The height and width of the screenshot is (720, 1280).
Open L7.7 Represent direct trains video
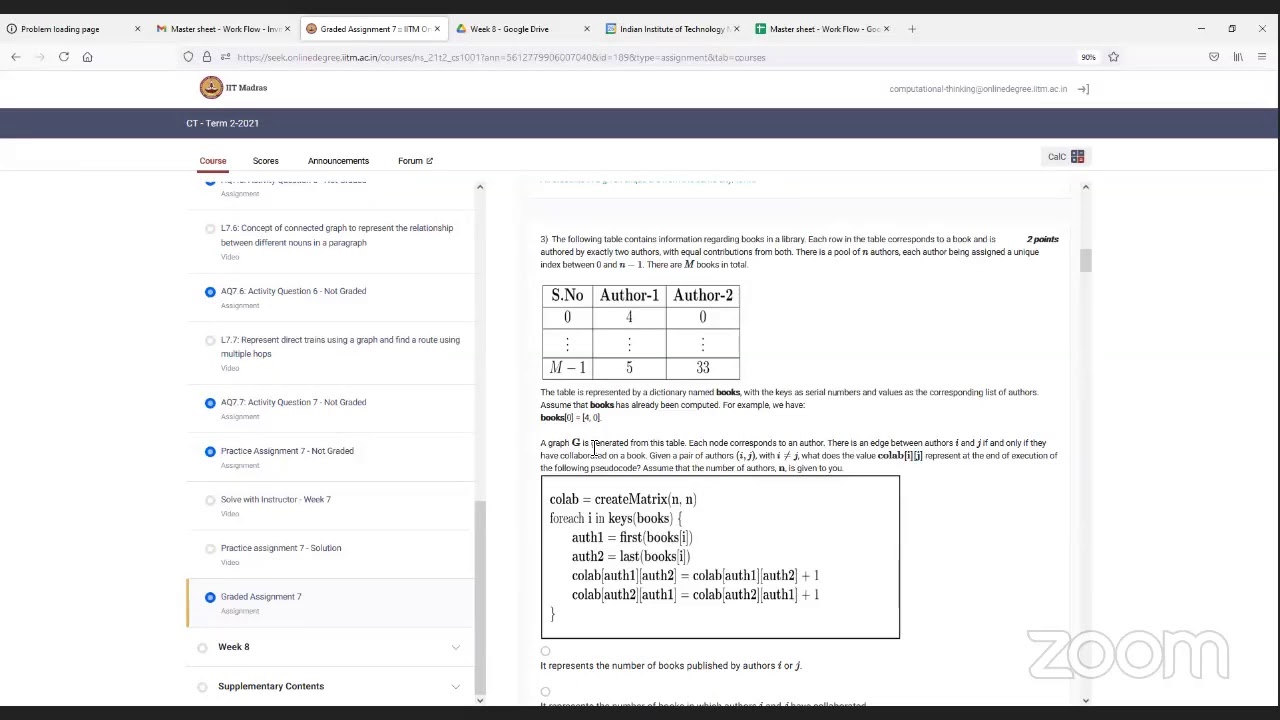click(x=340, y=346)
